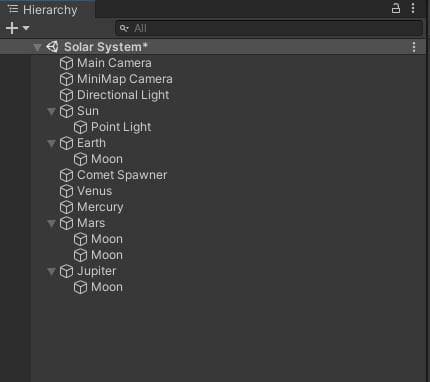Screen dimensions: 430x382
Task: Select the Venus object
Action: [x=94, y=191]
